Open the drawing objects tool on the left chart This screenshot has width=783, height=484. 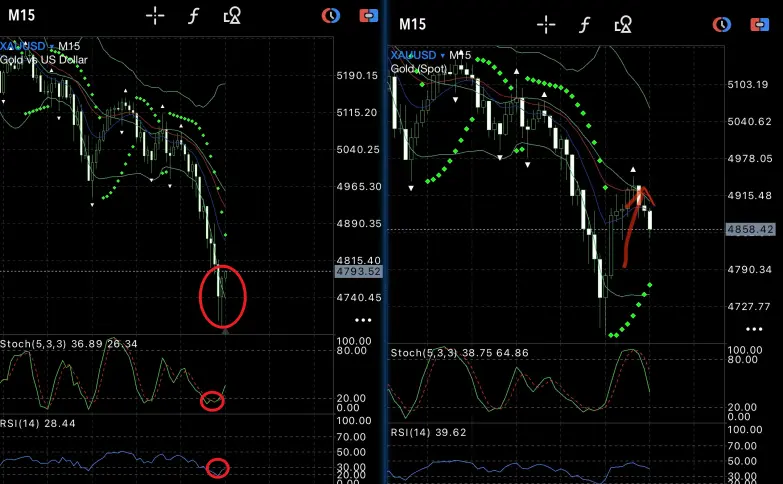[x=232, y=15]
